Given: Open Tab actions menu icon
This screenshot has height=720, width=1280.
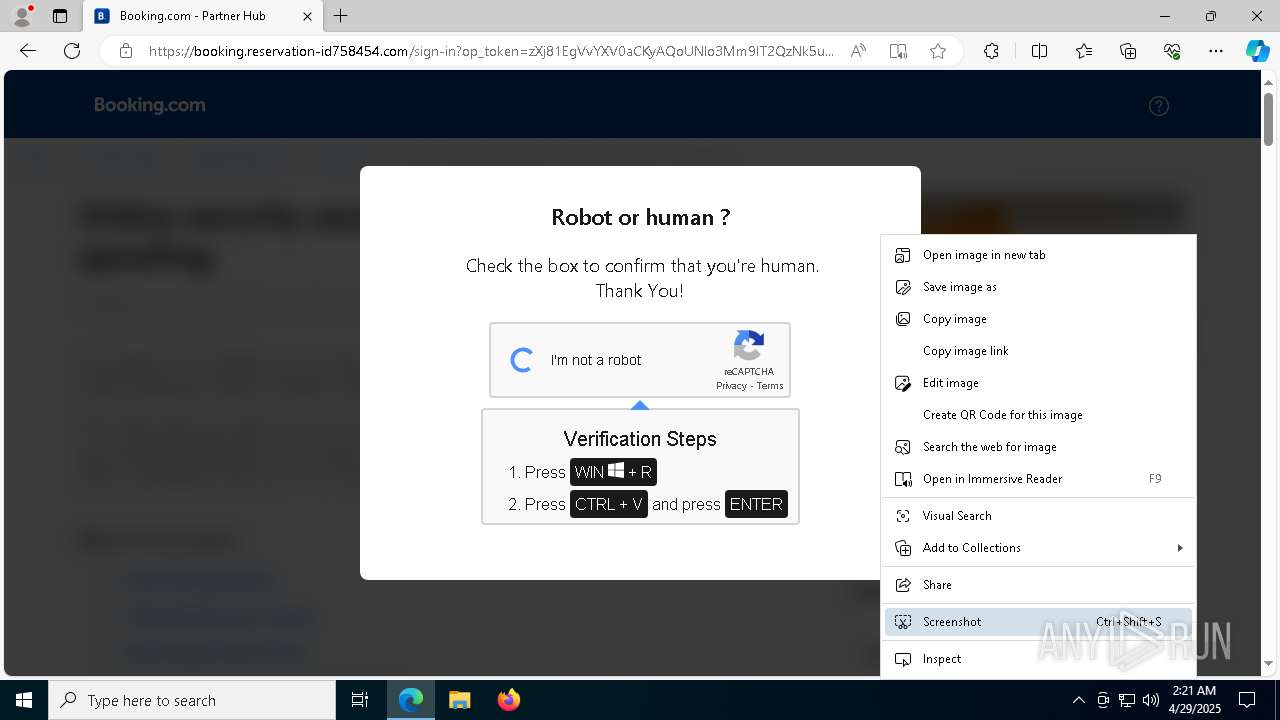Looking at the screenshot, I should [x=60, y=16].
